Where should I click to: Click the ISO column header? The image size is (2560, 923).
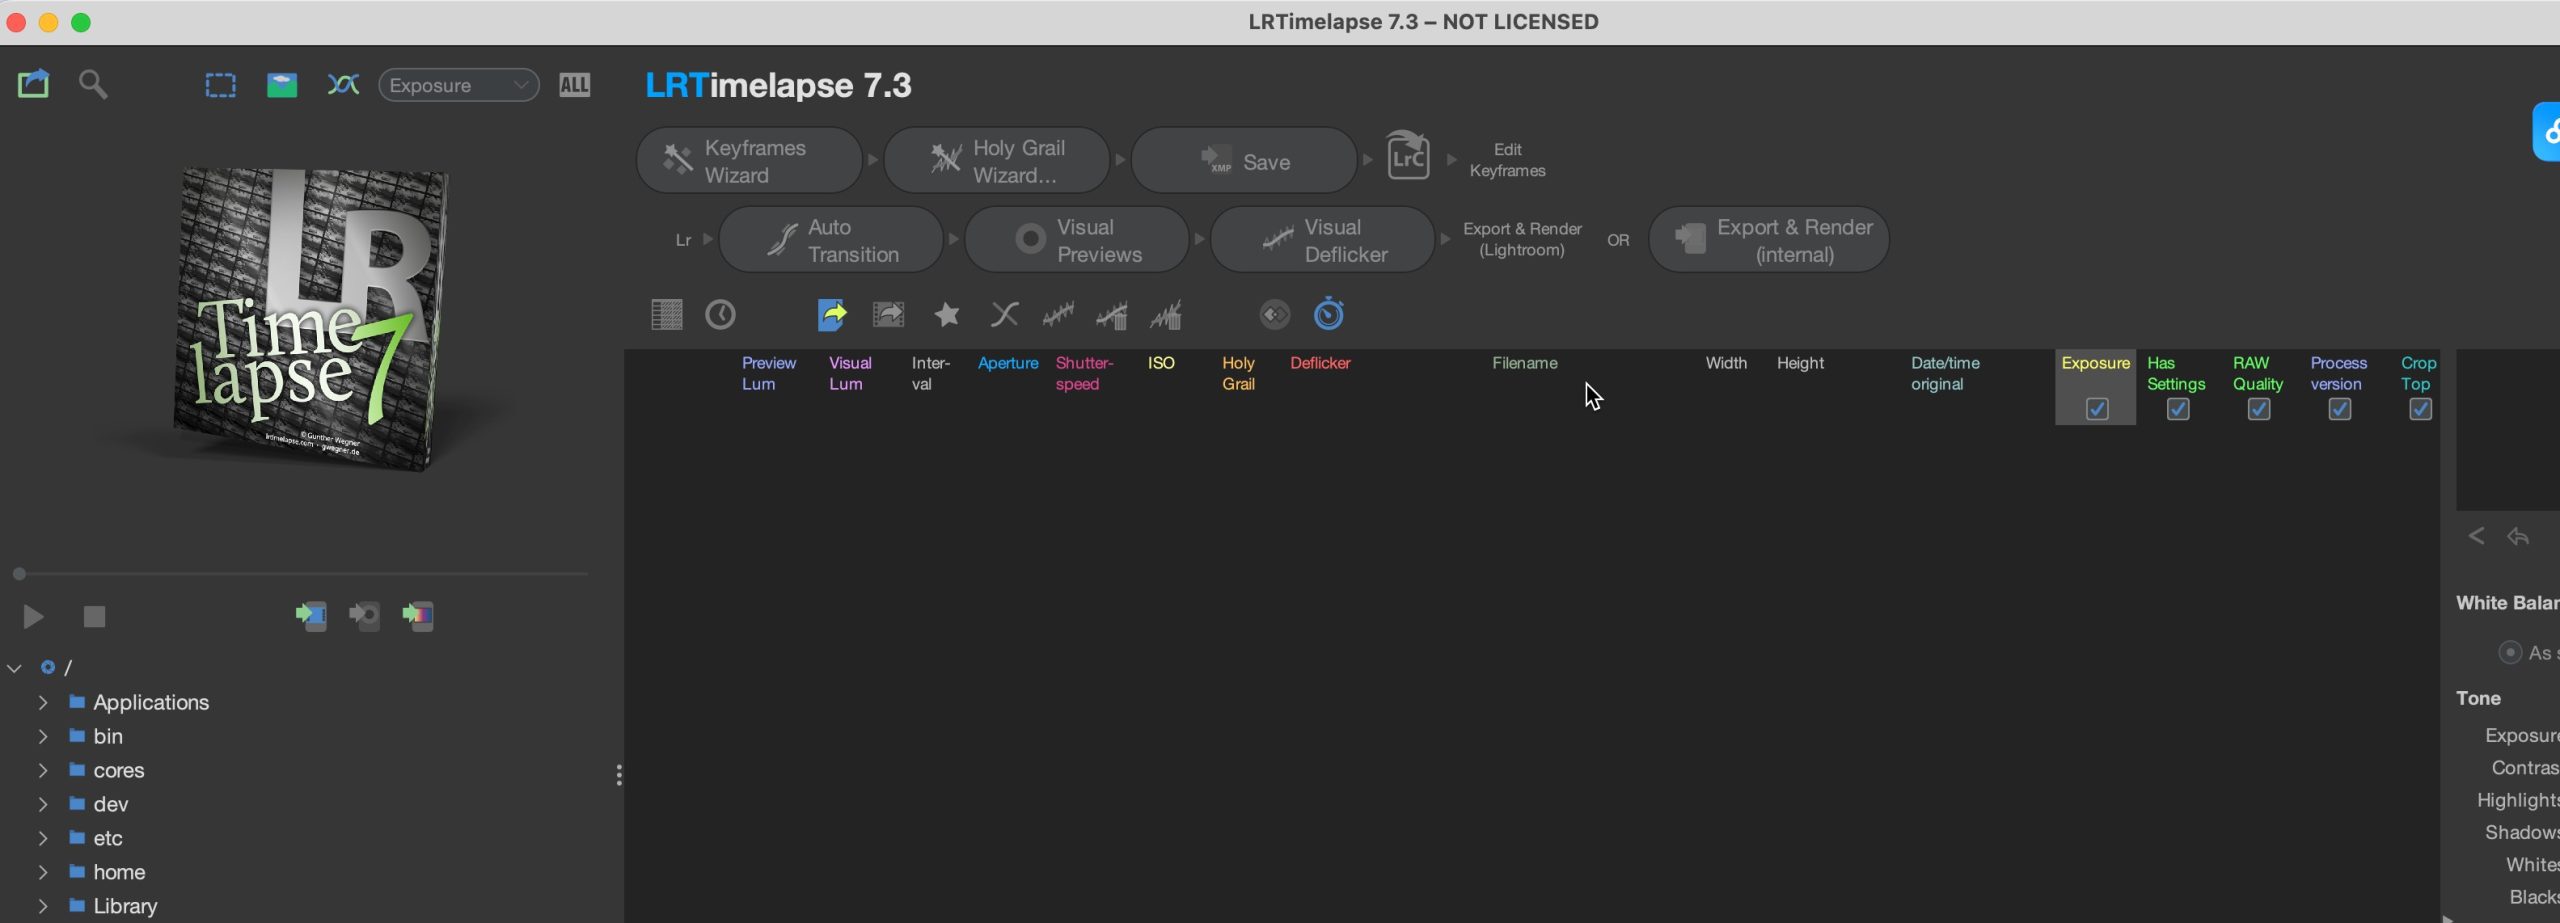pyautogui.click(x=1161, y=363)
